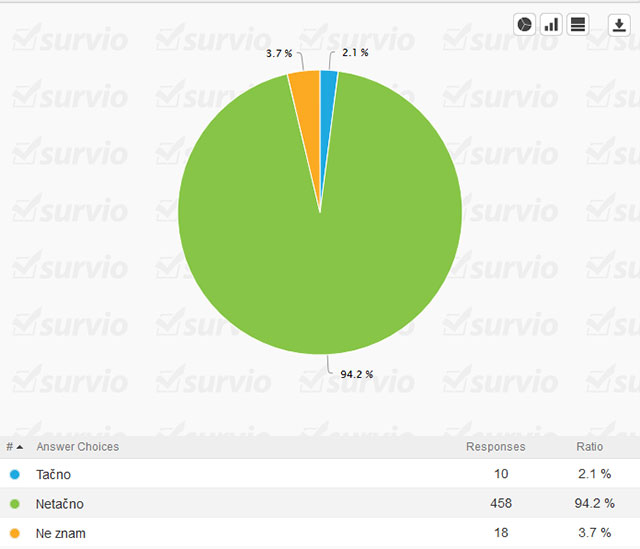Click the blue dot beside Tačno
Viewport: 640px width, 549px height.
click(14, 474)
